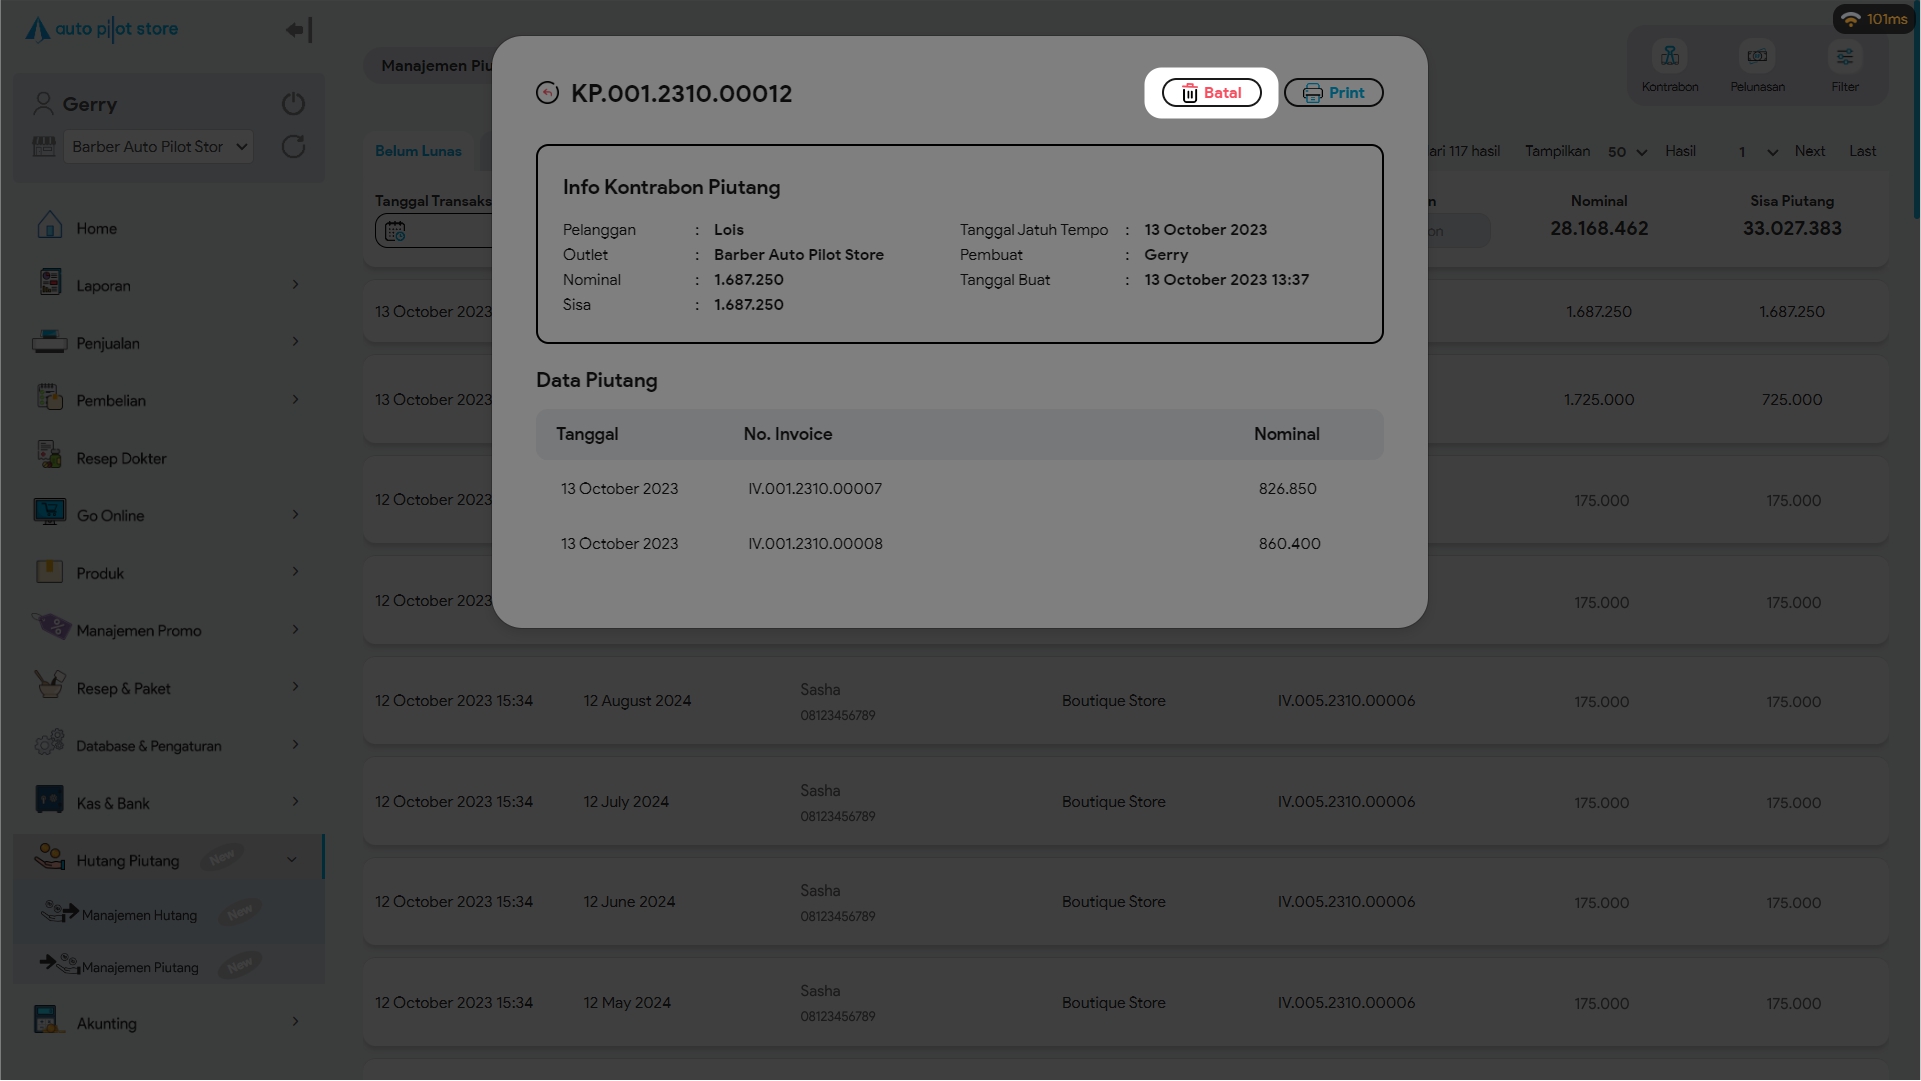The width and height of the screenshot is (1921, 1081).
Task: Select invoice row IV.001.2310.00007
Action: click(814, 489)
